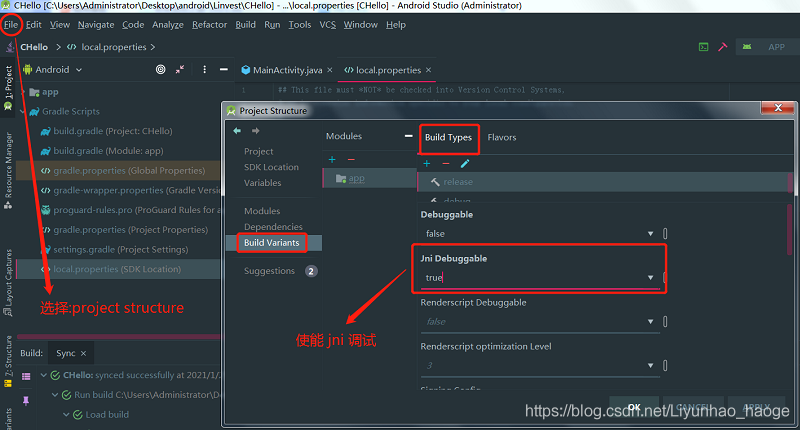Viewport: 800px width, 430px height.
Task: Click the variable binding icon beside Renderscript Debuggable
Action: [x=665, y=321]
